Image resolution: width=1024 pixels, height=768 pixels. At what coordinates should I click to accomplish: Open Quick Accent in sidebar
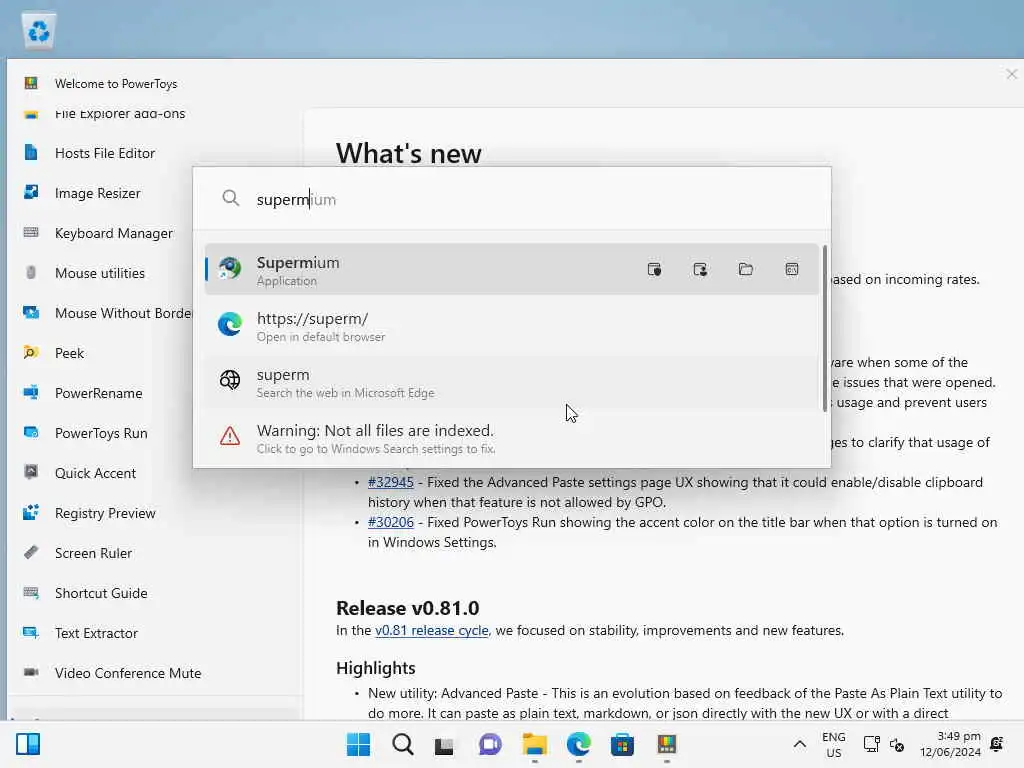[95, 473]
